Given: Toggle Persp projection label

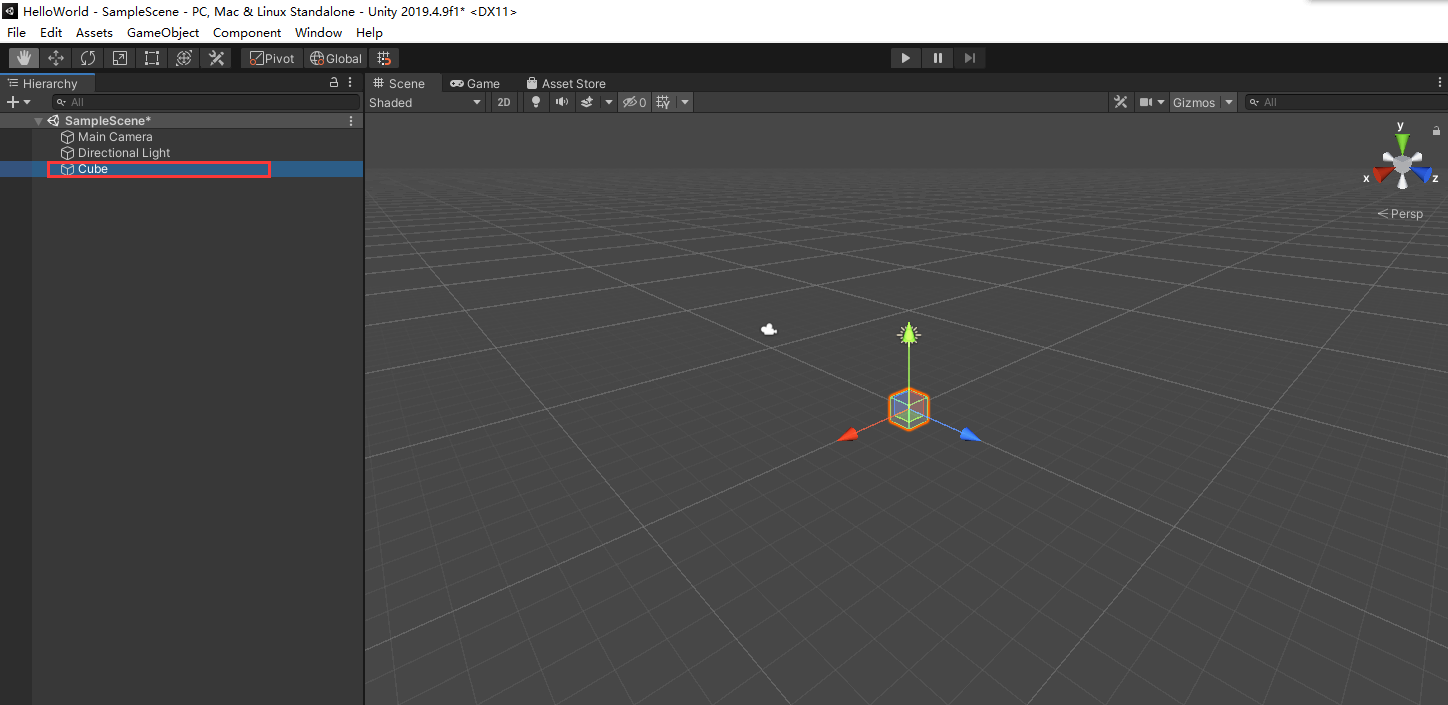Looking at the screenshot, I should (x=1400, y=214).
